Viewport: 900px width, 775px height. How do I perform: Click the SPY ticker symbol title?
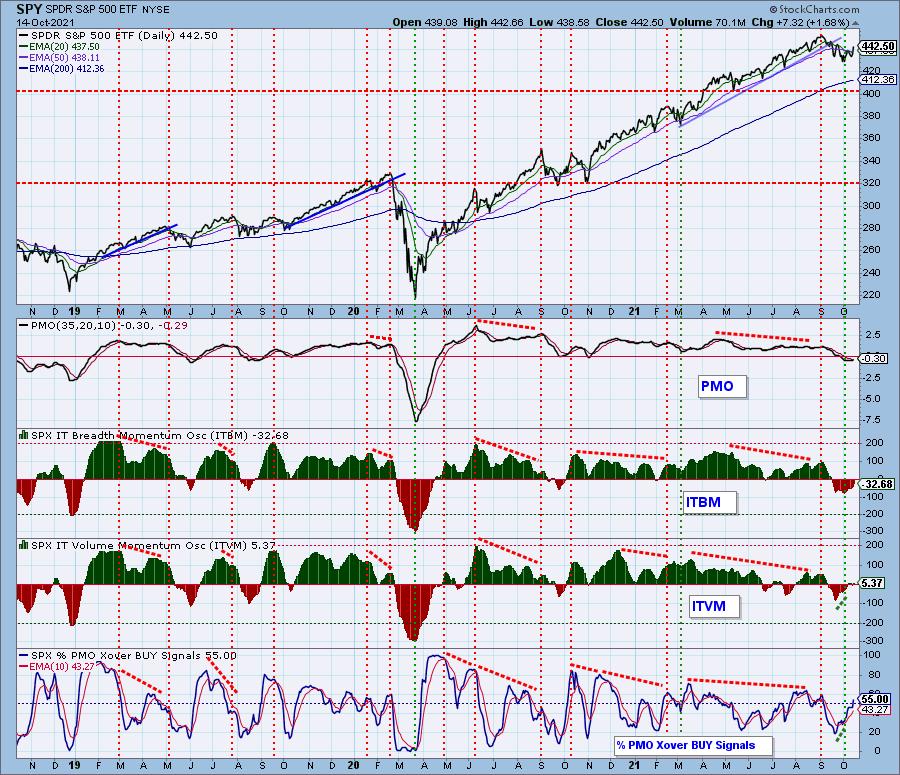point(29,9)
